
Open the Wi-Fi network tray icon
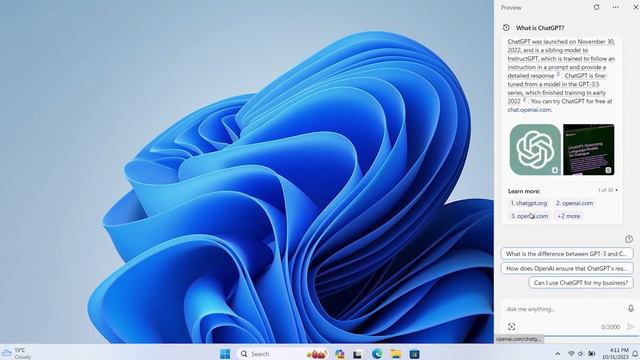coord(571,353)
